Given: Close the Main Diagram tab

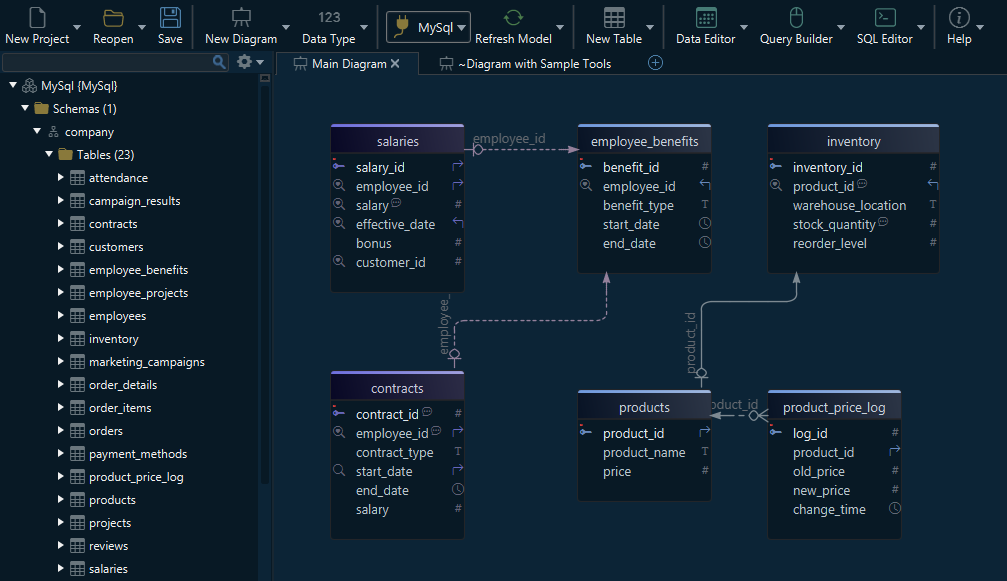Looking at the screenshot, I should click(395, 64).
